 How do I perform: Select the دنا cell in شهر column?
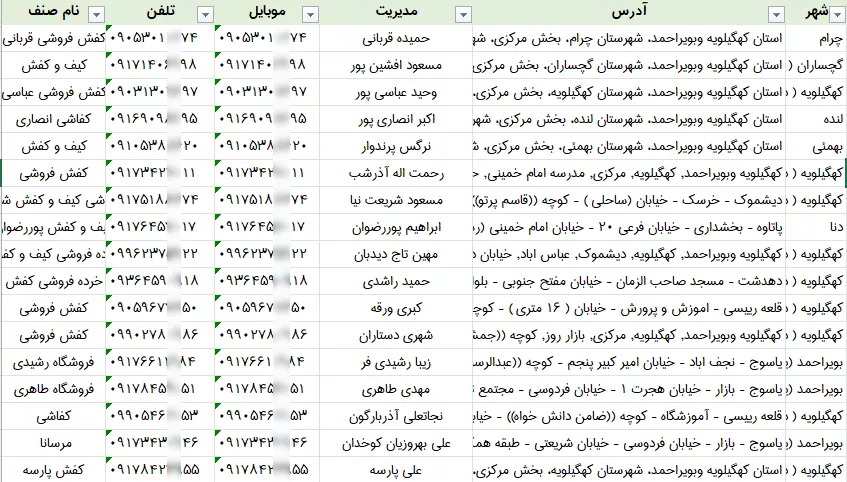click(x=816, y=227)
